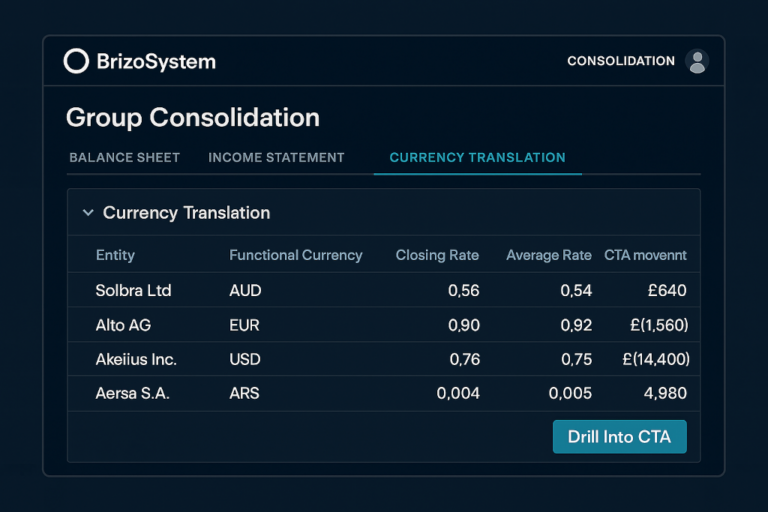Click the Closing Rate column header
The image size is (768, 512).
(x=437, y=255)
